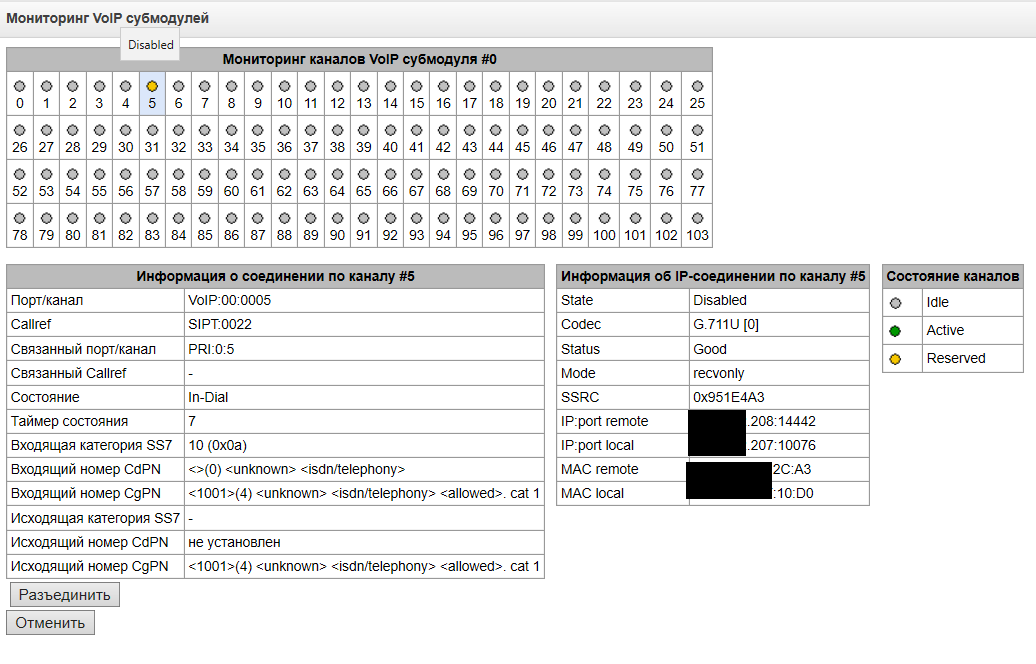Click the 'не установлен' CdPN value

point(235,542)
